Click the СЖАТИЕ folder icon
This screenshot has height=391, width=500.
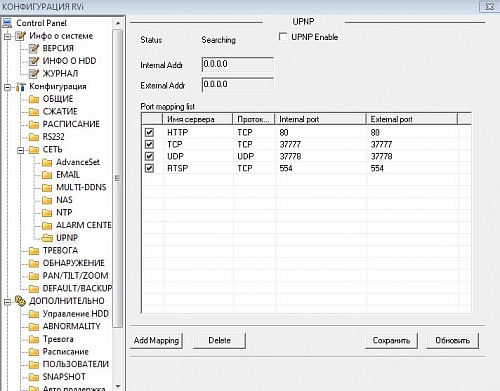point(34,112)
